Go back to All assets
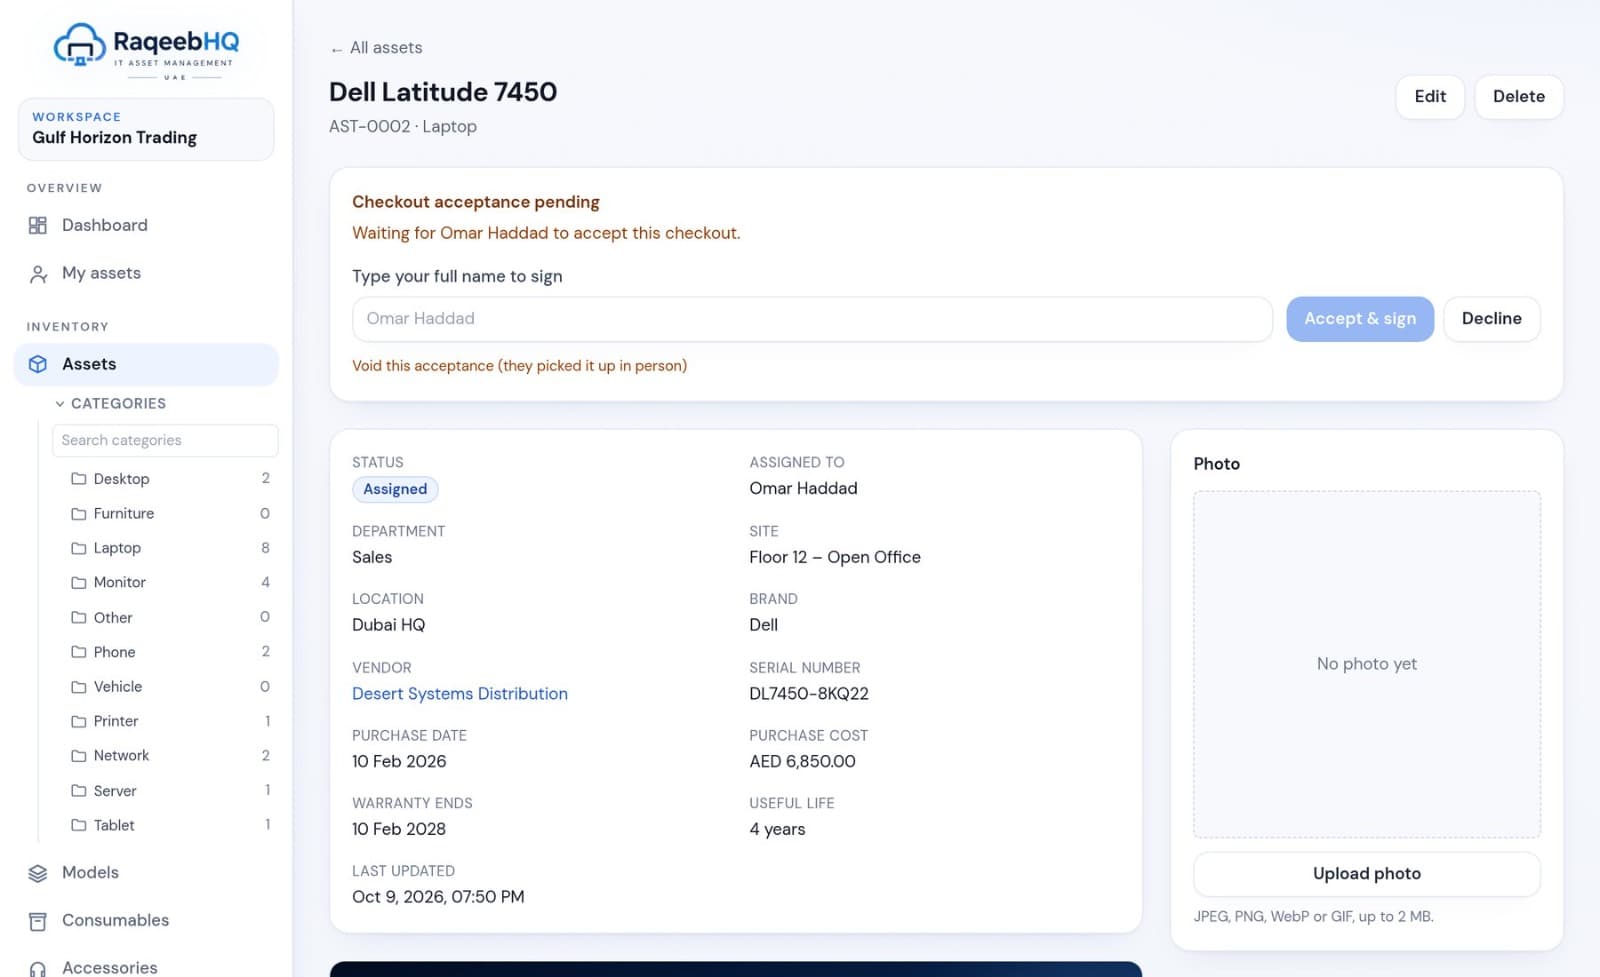This screenshot has height=977, width=1600. [376, 48]
